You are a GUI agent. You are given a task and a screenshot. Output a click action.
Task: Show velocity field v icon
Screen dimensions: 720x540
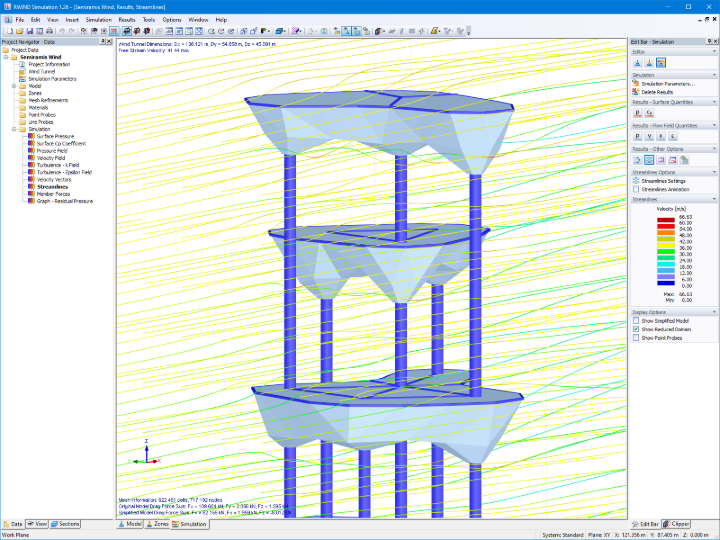coord(649,136)
